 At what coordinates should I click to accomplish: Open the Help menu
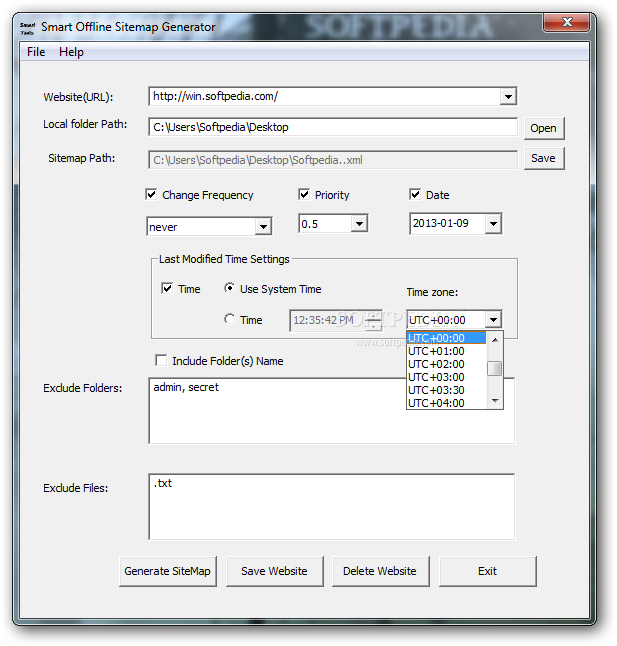point(71,52)
